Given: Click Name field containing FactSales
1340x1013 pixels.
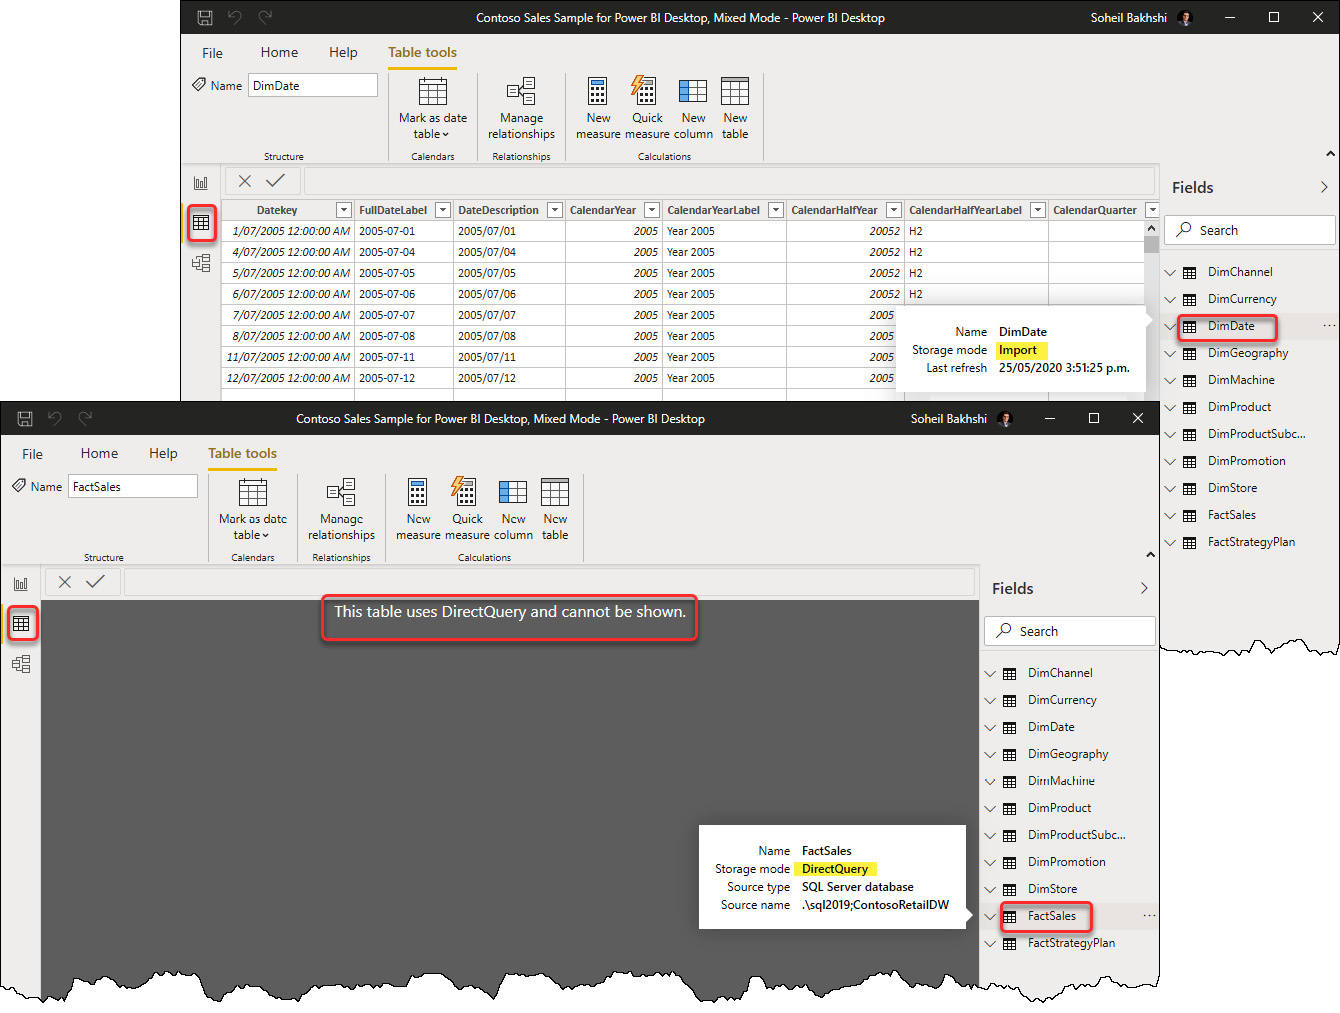Looking at the screenshot, I should tap(133, 486).
